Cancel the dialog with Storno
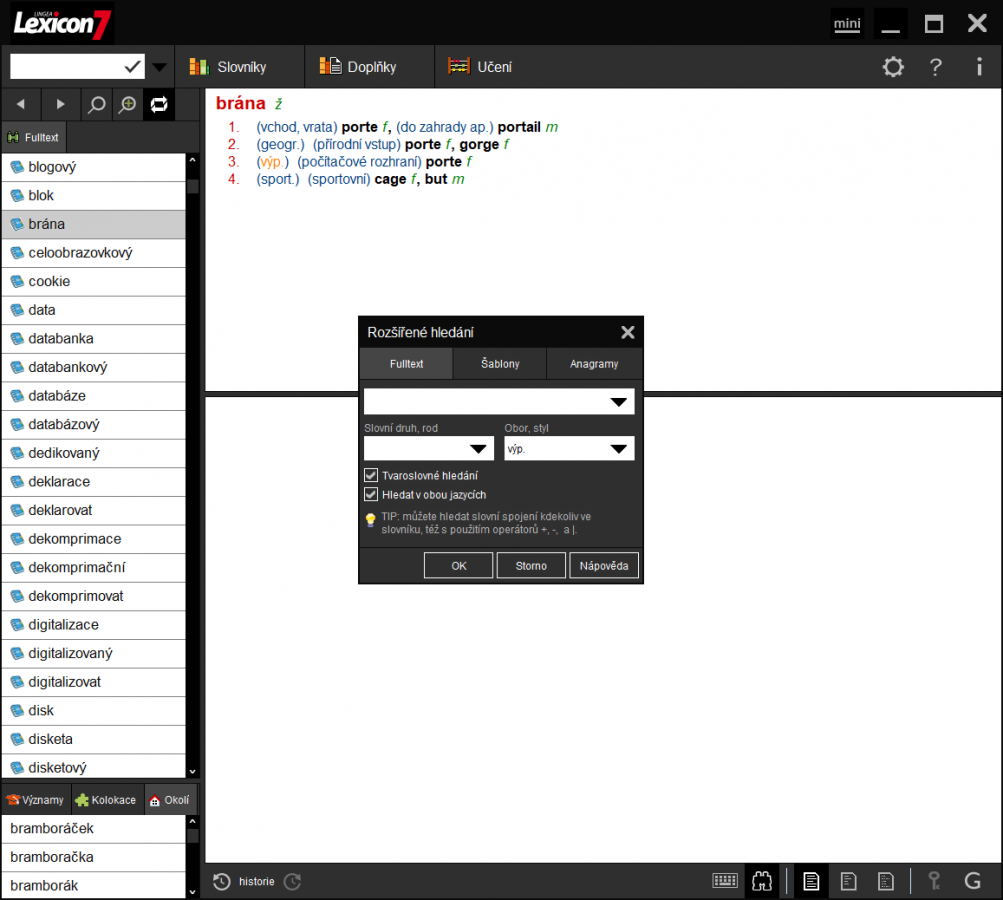This screenshot has width=1003, height=900. click(530, 565)
